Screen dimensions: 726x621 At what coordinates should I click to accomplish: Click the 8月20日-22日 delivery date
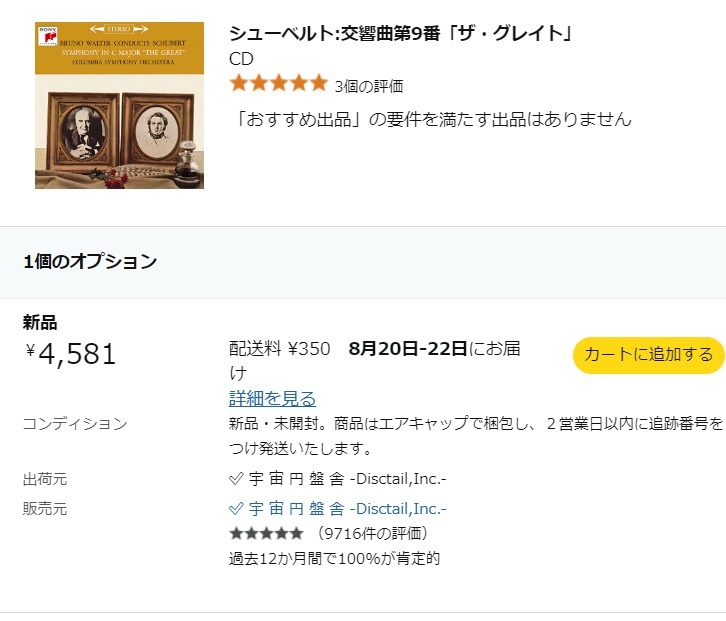408,348
